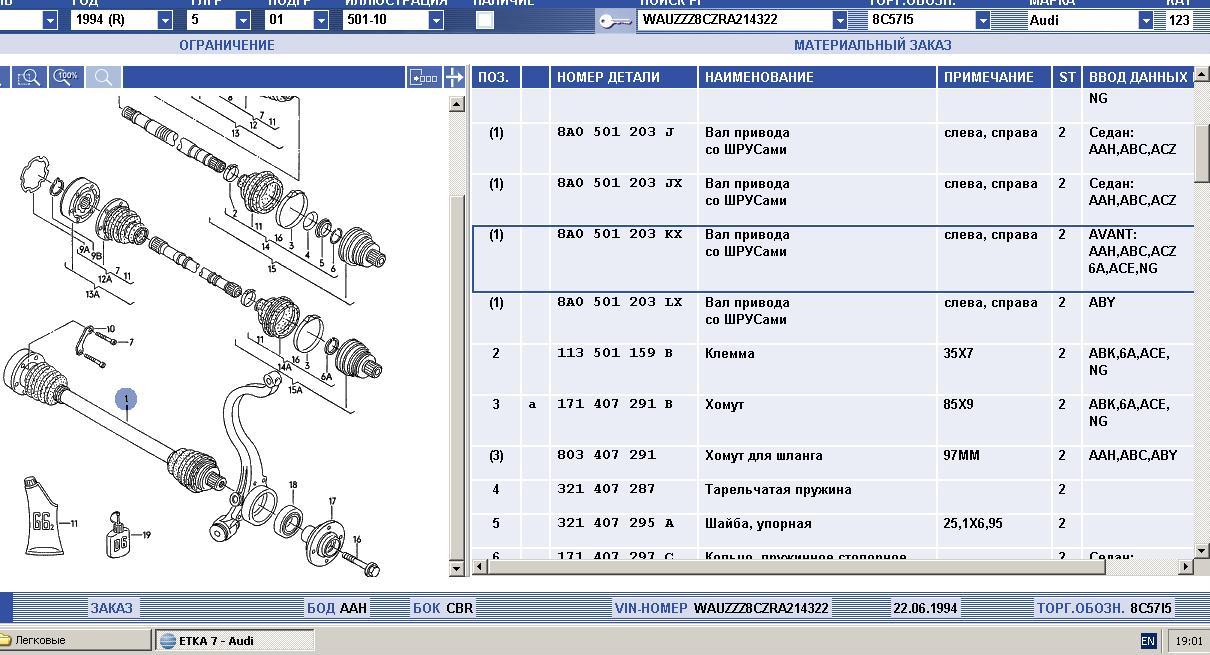Click the key icon beside VIN search
The image size is (1210, 655).
tap(614, 20)
